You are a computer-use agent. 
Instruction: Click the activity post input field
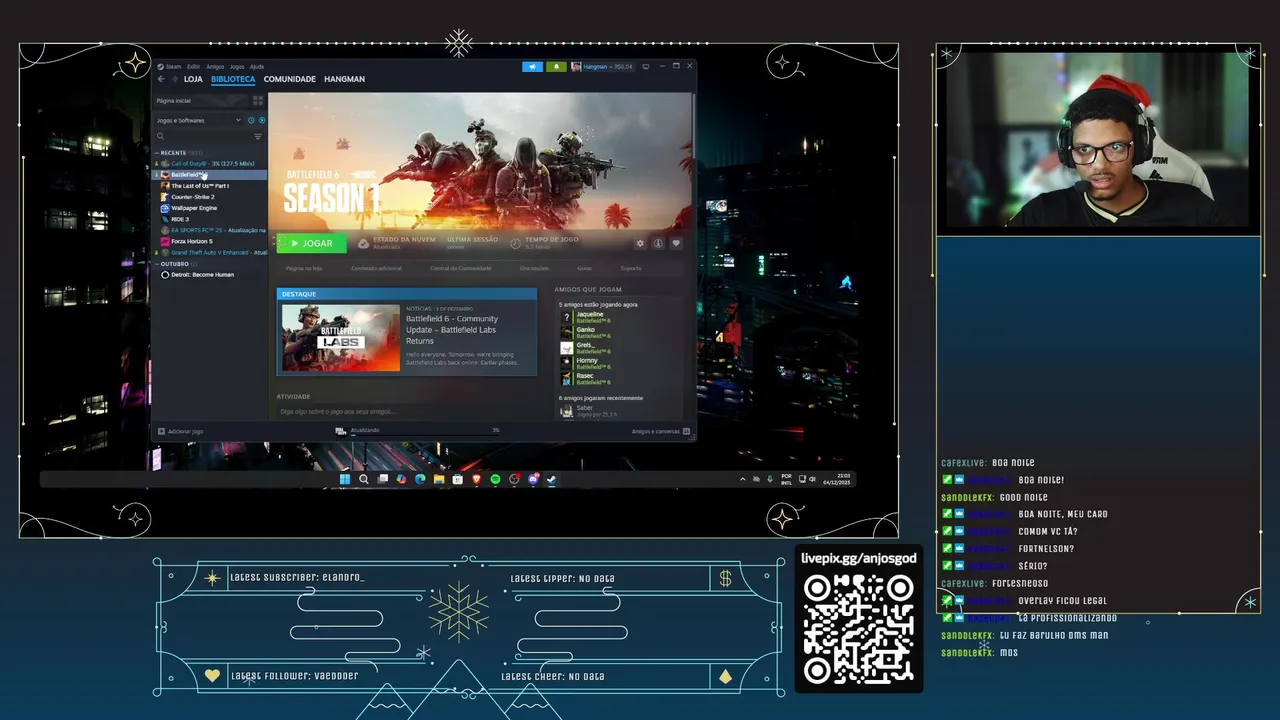pyautogui.click(x=406, y=411)
